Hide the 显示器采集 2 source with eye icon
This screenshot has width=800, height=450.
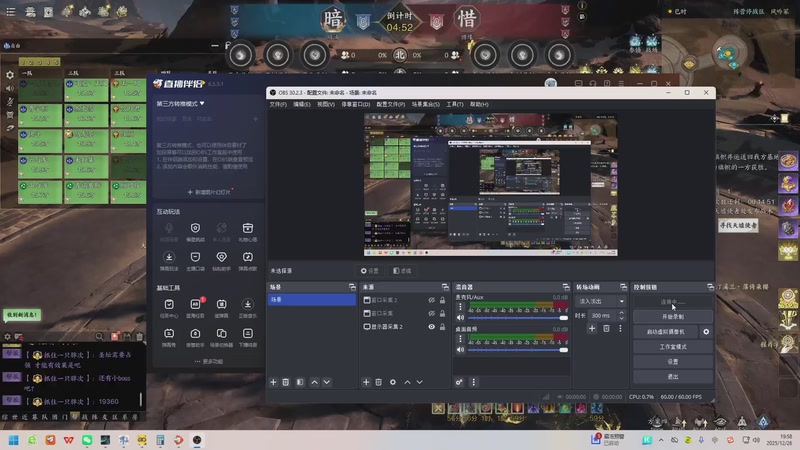[432, 327]
